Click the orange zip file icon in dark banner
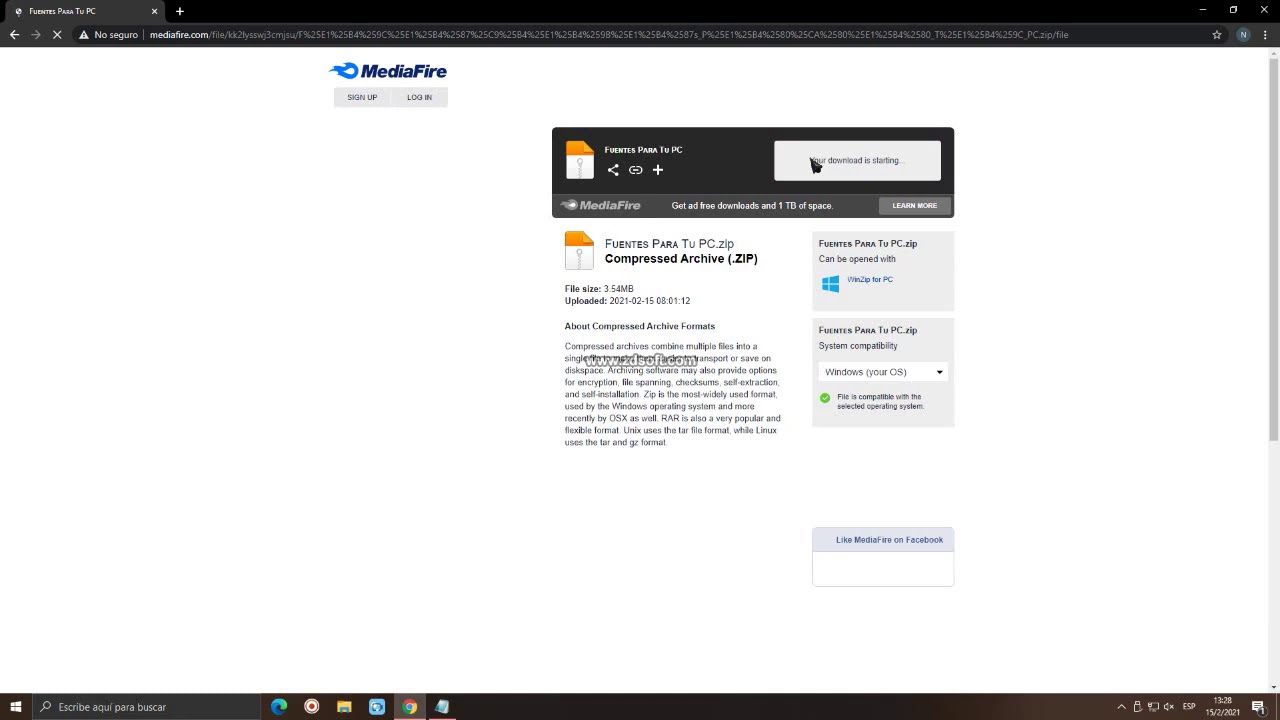The image size is (1280, 720). coord(580,160)
